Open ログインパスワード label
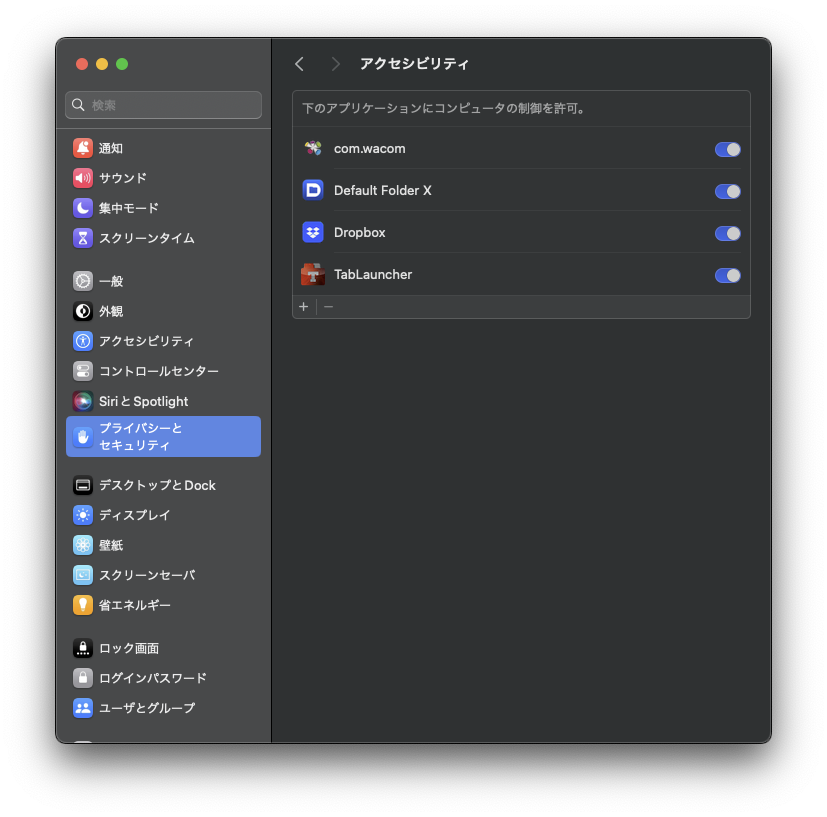 [152, 678]
